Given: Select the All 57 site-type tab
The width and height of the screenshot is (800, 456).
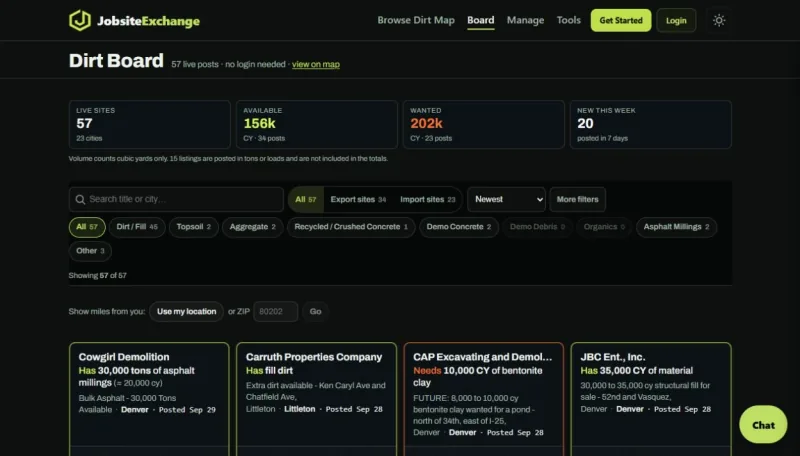Looking at the screenshot, I should coord(306,199).
